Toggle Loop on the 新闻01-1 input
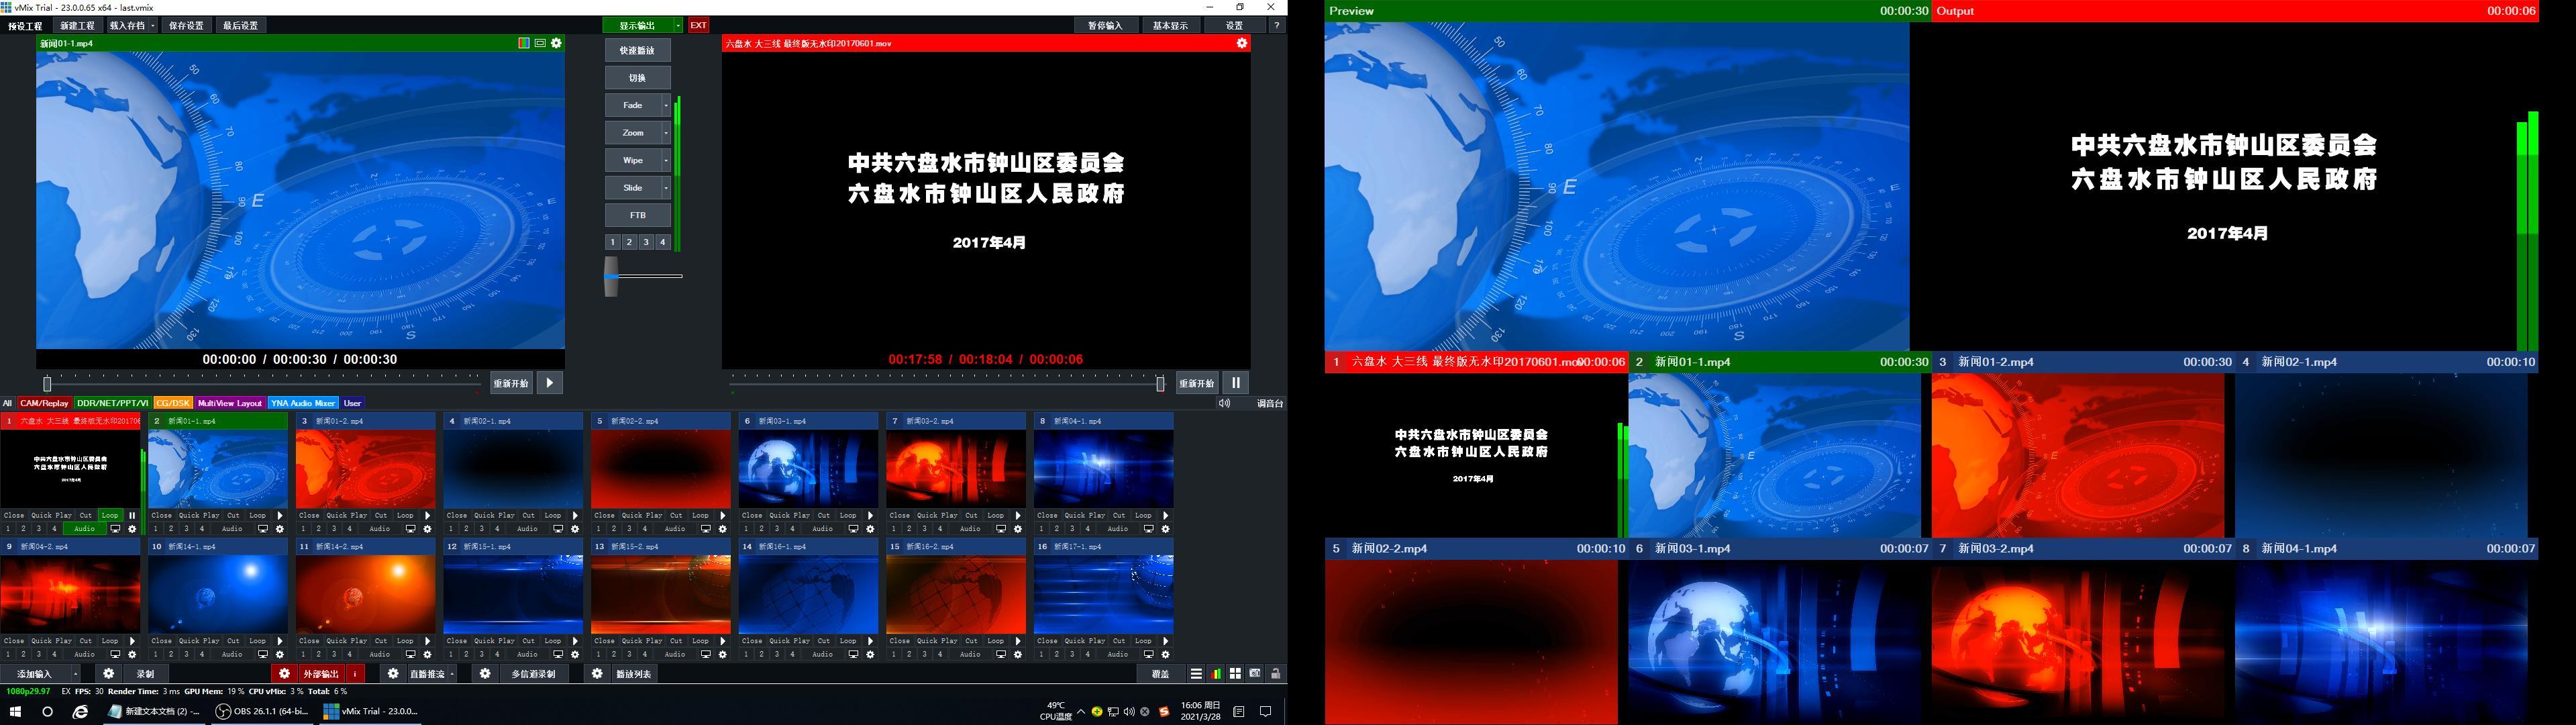The image size is (2576, 725). (x=258, y=515)
